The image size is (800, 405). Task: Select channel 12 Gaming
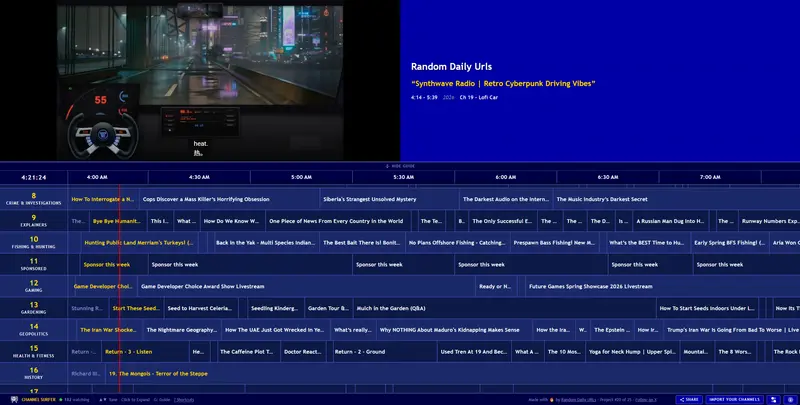[34, 286]
